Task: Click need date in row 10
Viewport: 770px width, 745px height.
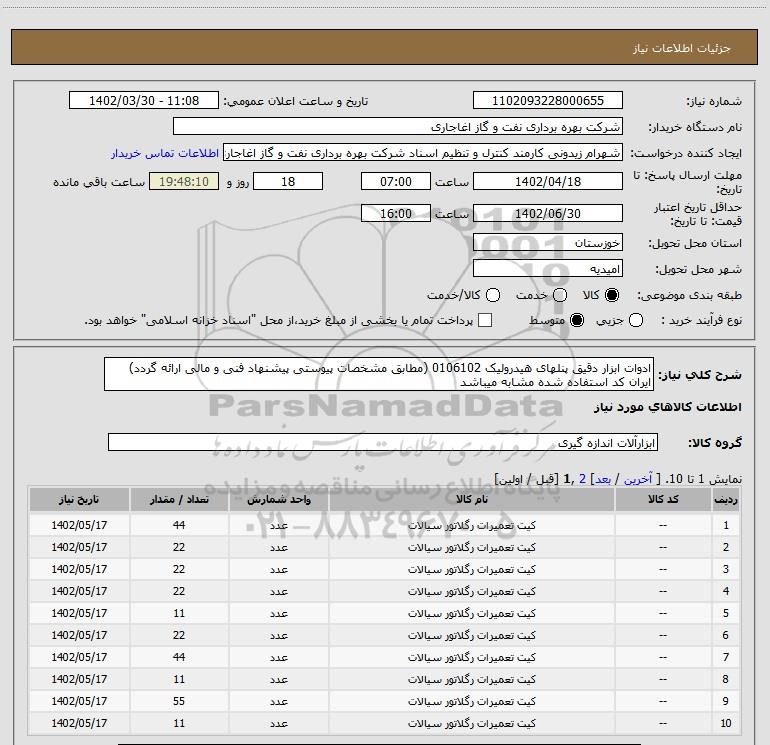Action: 79,723
